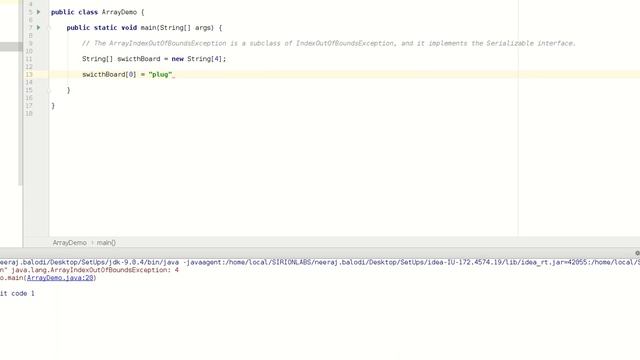Image resolution: width=640 pixels, height=360 pixels.
Task: Click the jdk-9.0.4/bin/java command line in console
Action: pyautogui.click(x=320, y=262)
